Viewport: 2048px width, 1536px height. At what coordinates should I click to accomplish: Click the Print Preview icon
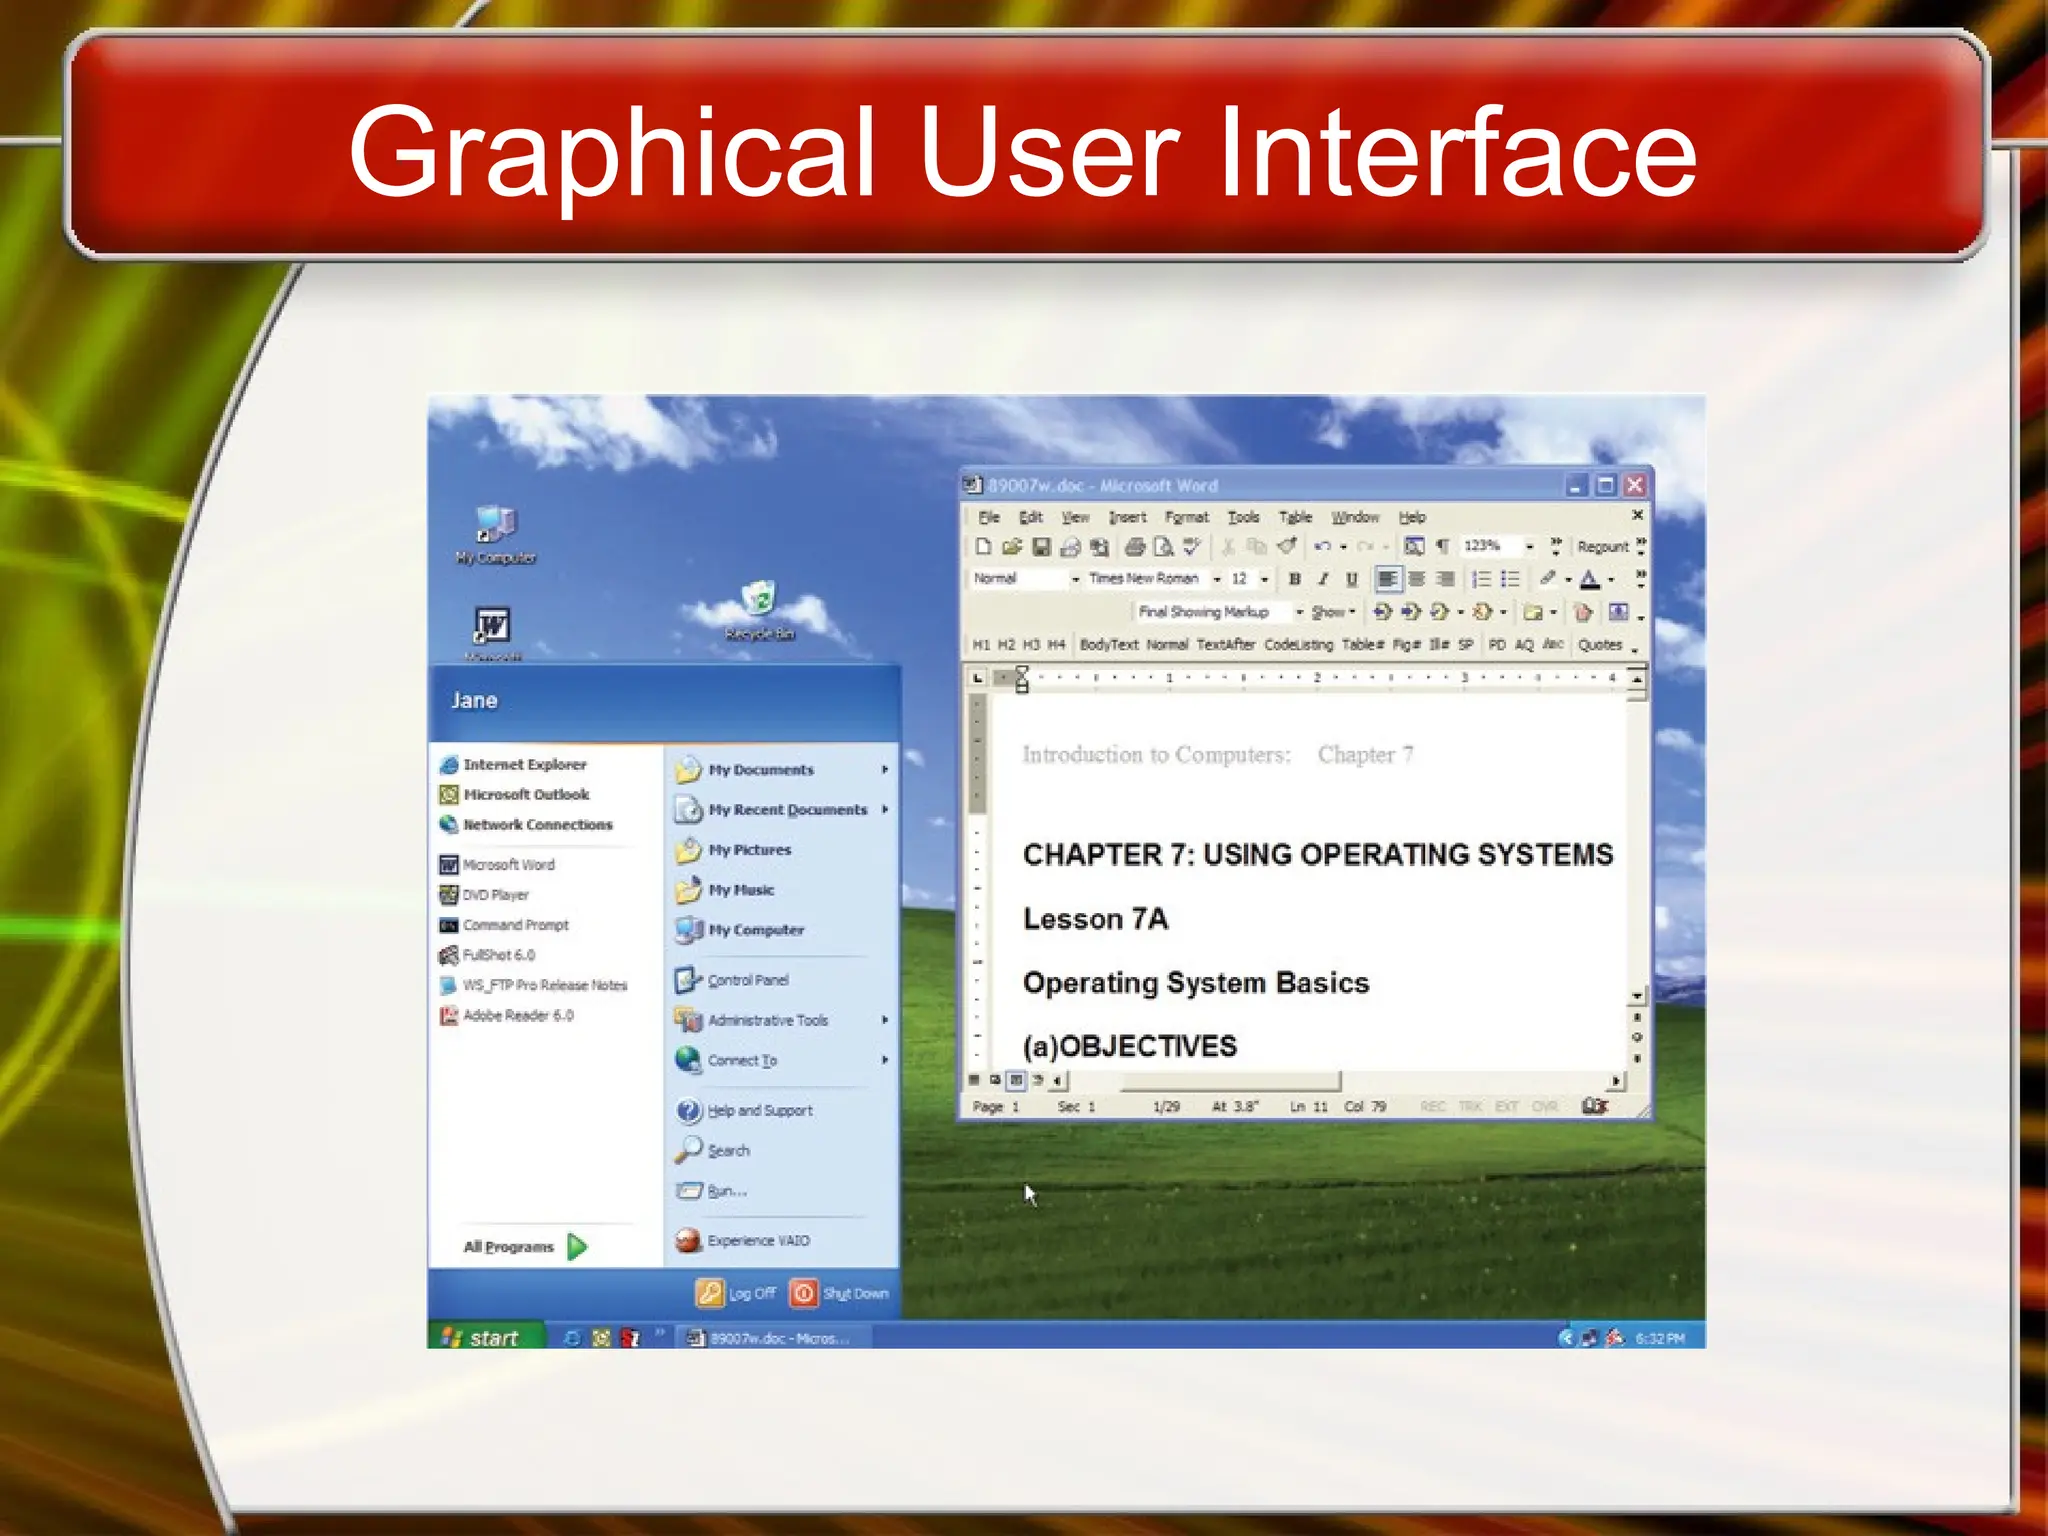[1163, 546]
